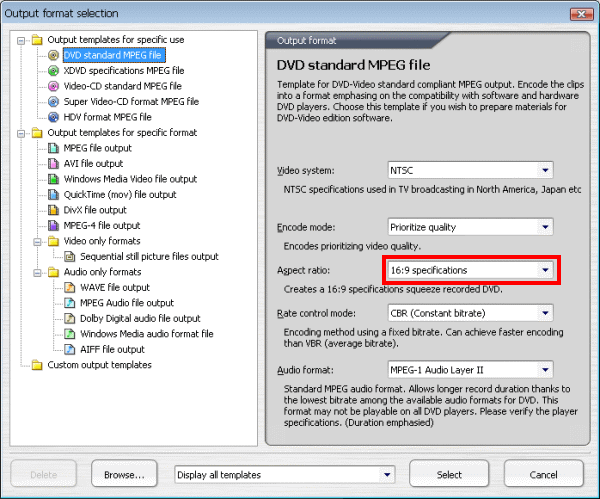The width and height of the screenshot is (600, 499).
Task: Select Custom output templates folder label
Action: (99, 365)
